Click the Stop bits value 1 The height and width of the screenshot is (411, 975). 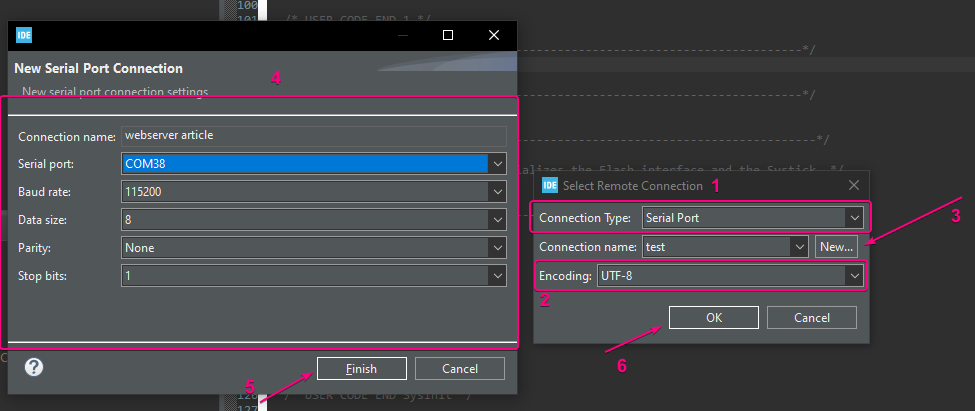tap(128, 275)
